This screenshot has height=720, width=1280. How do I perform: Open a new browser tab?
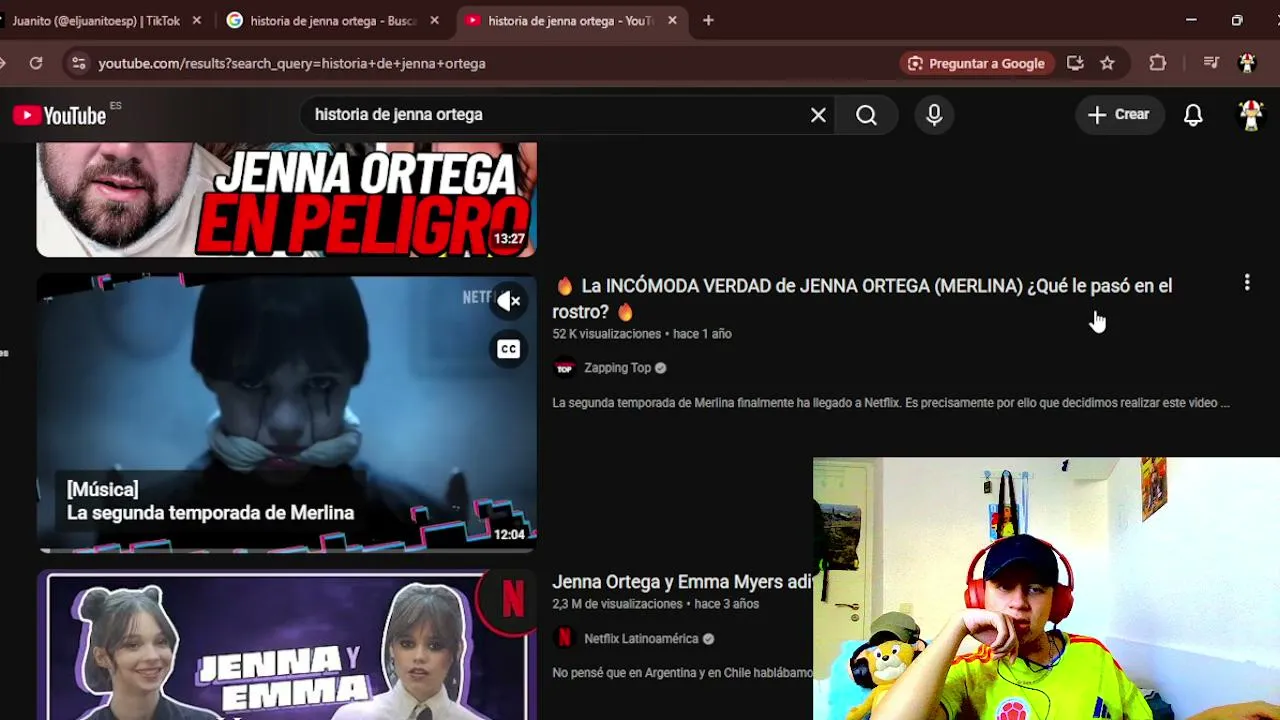point(708,20)
